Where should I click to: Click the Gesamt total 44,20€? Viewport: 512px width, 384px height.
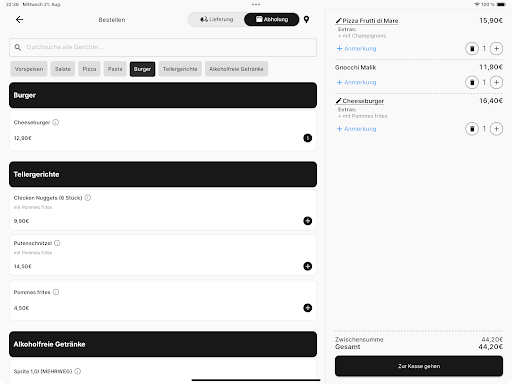pyautogui.click(x=491, y=347)
